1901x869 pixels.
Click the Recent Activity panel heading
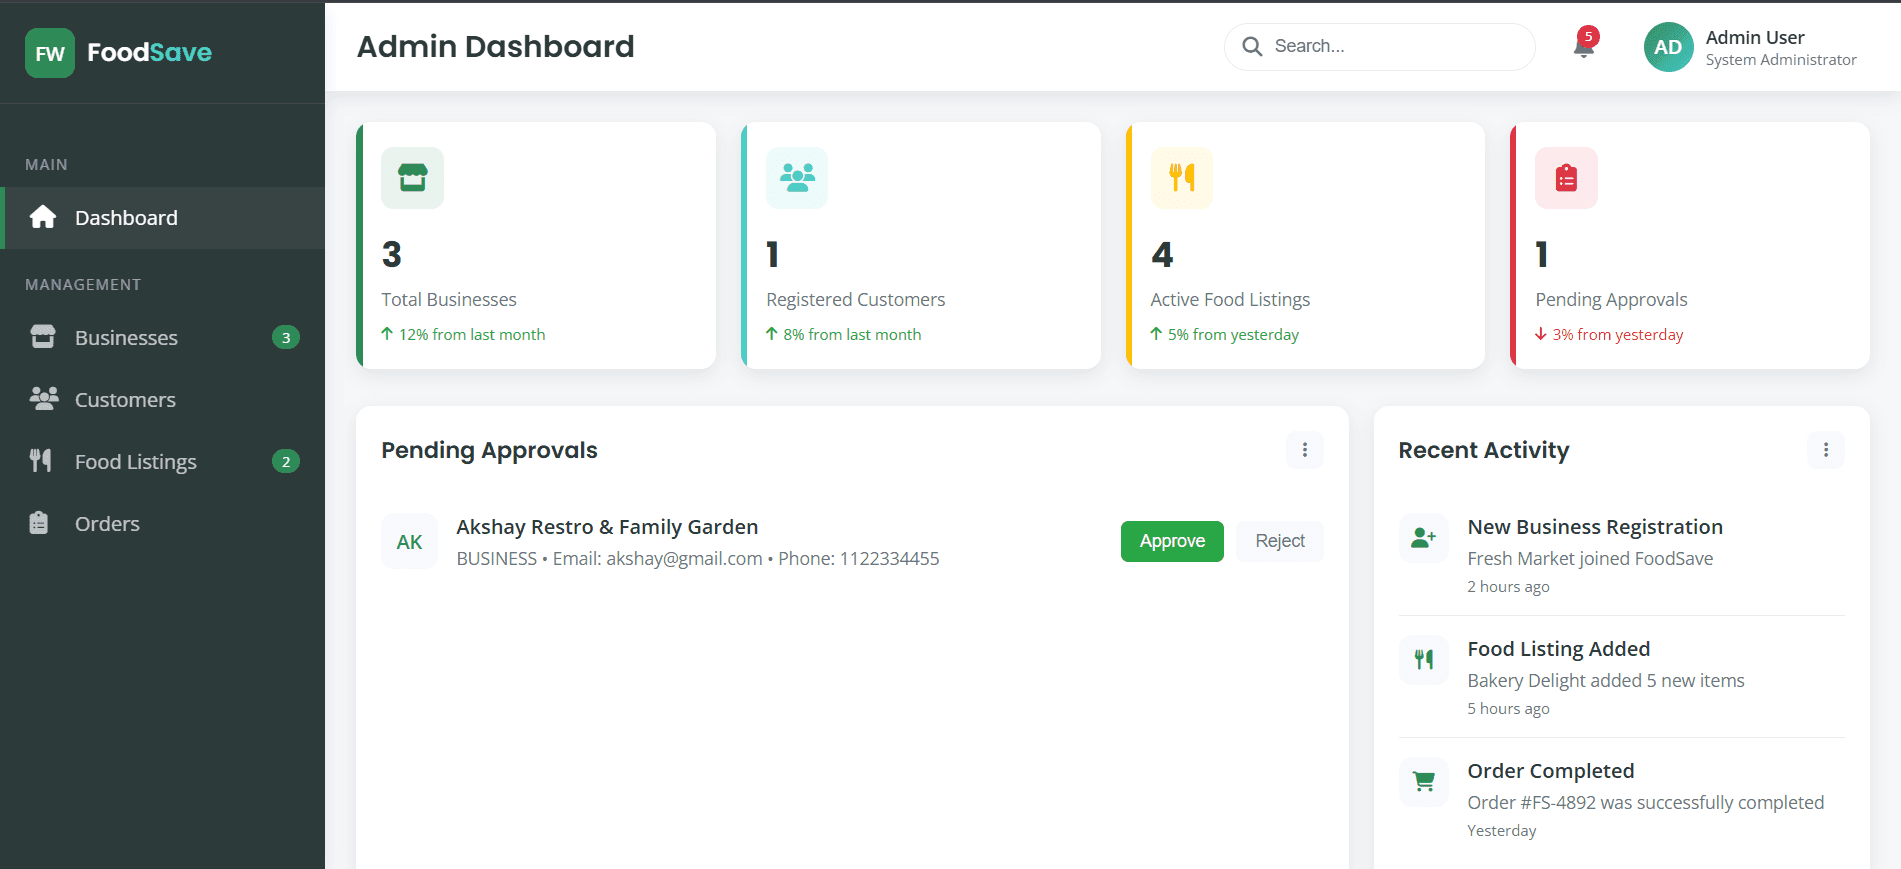(x=1484, y=450)
